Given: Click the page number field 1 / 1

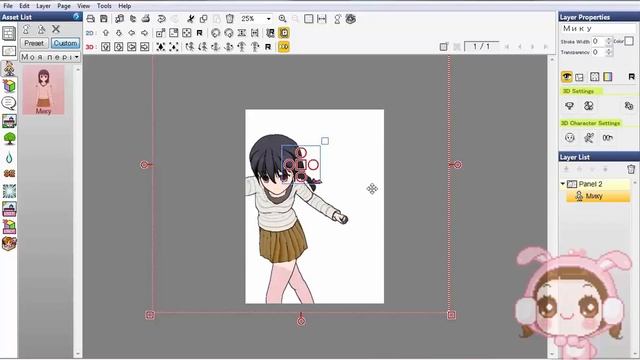Looking at the screenshot, I should coord(481,46).
